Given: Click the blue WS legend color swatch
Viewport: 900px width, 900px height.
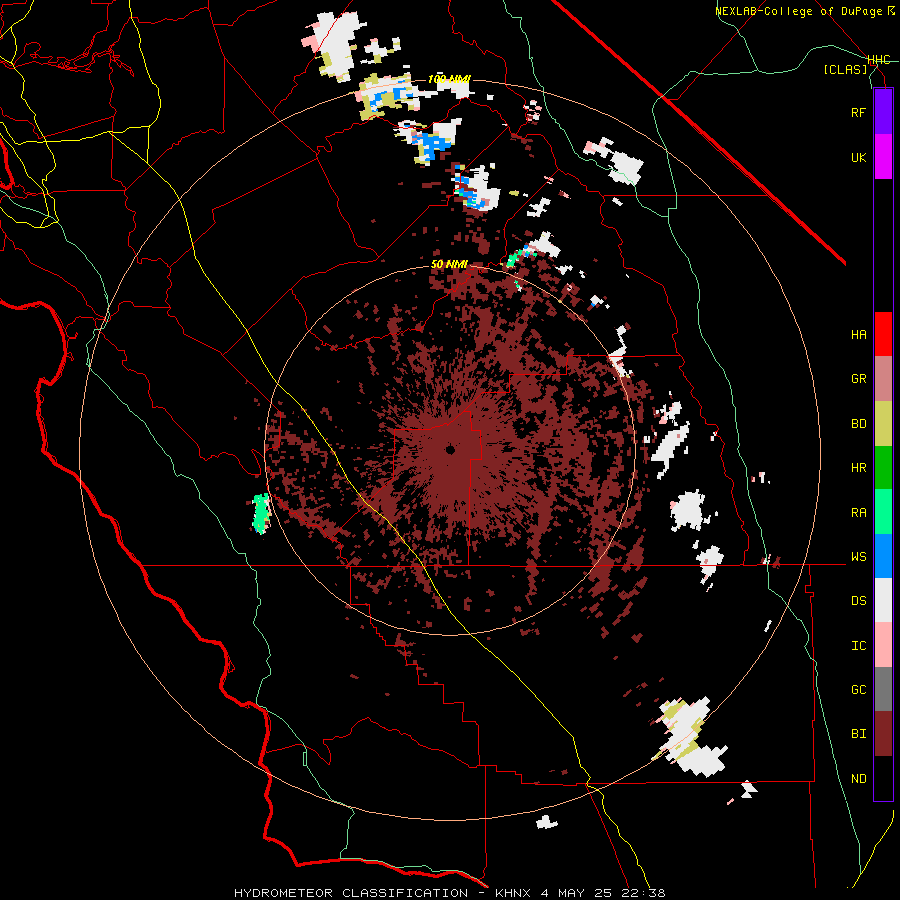Looking at the screenshot, I should pyautogui.click(x=883, y=556).
